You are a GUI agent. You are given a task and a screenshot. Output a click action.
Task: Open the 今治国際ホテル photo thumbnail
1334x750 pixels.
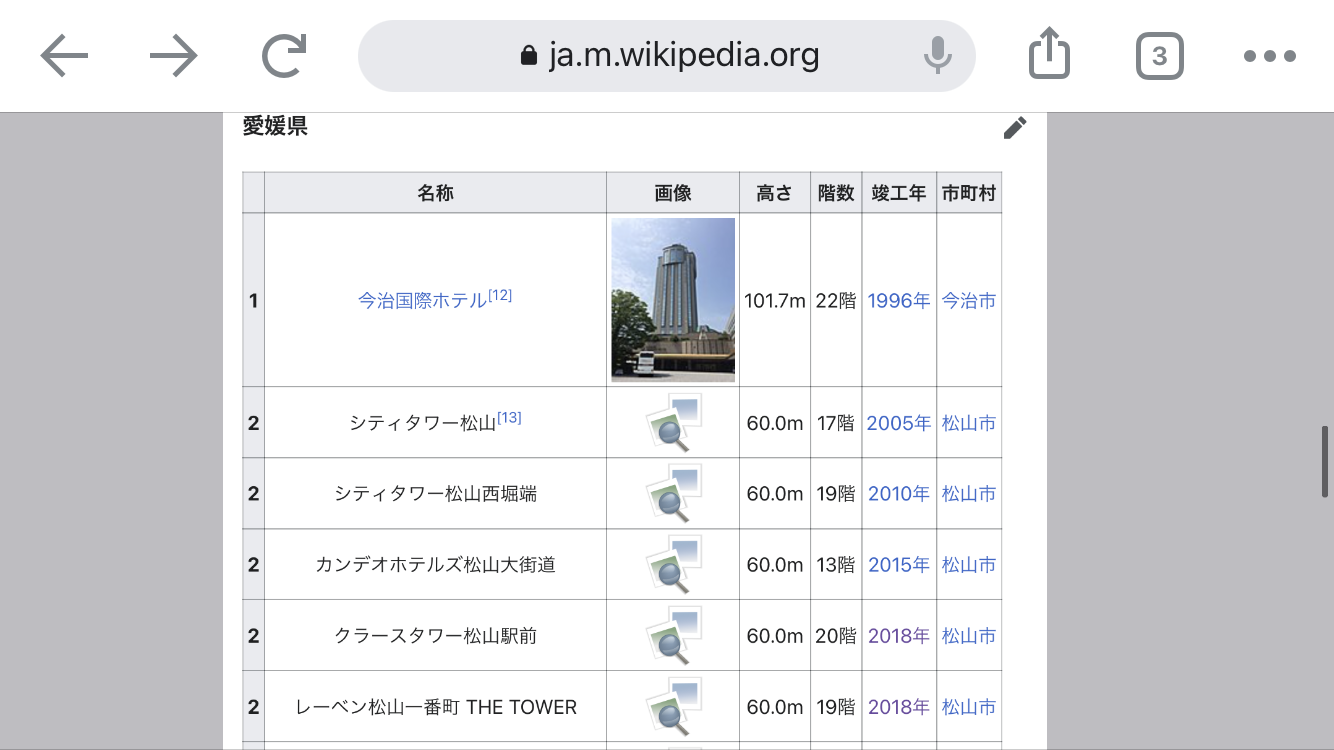673,300
